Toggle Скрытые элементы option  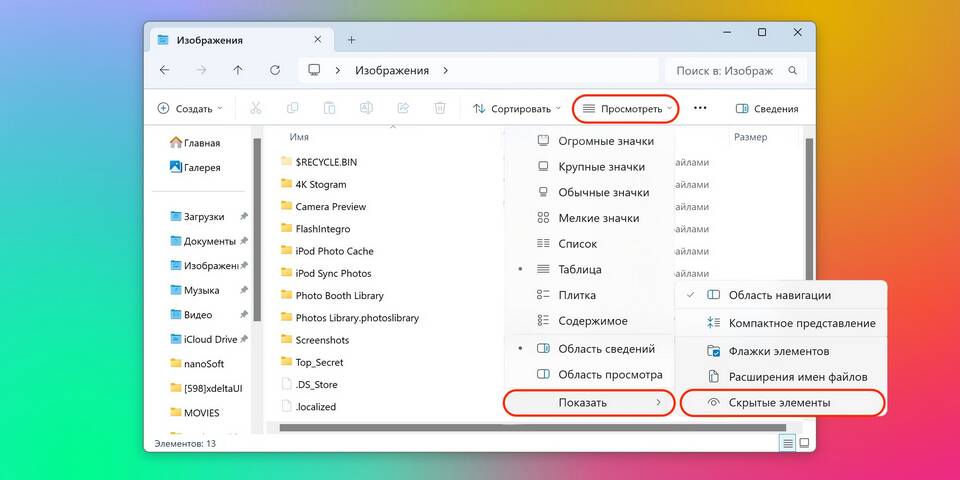pyautogui.click(x=783, y=403)
